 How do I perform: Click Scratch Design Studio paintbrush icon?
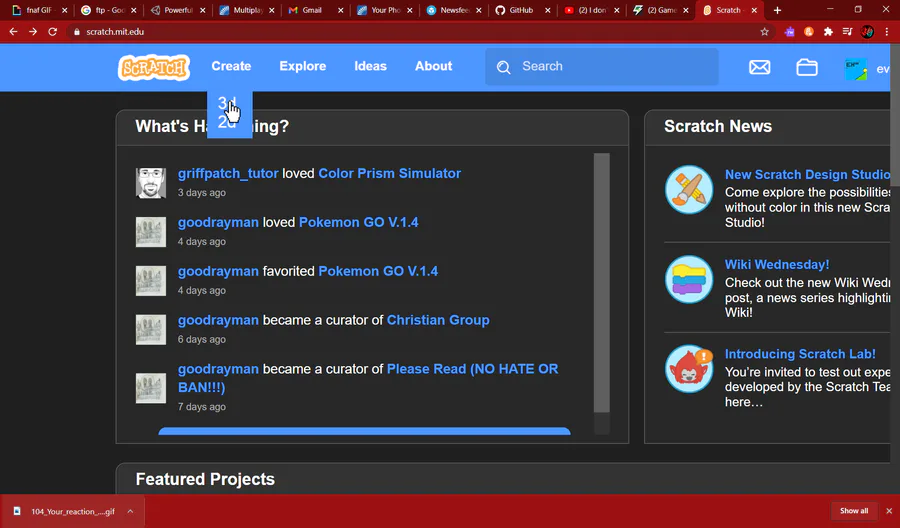point(689,189)
